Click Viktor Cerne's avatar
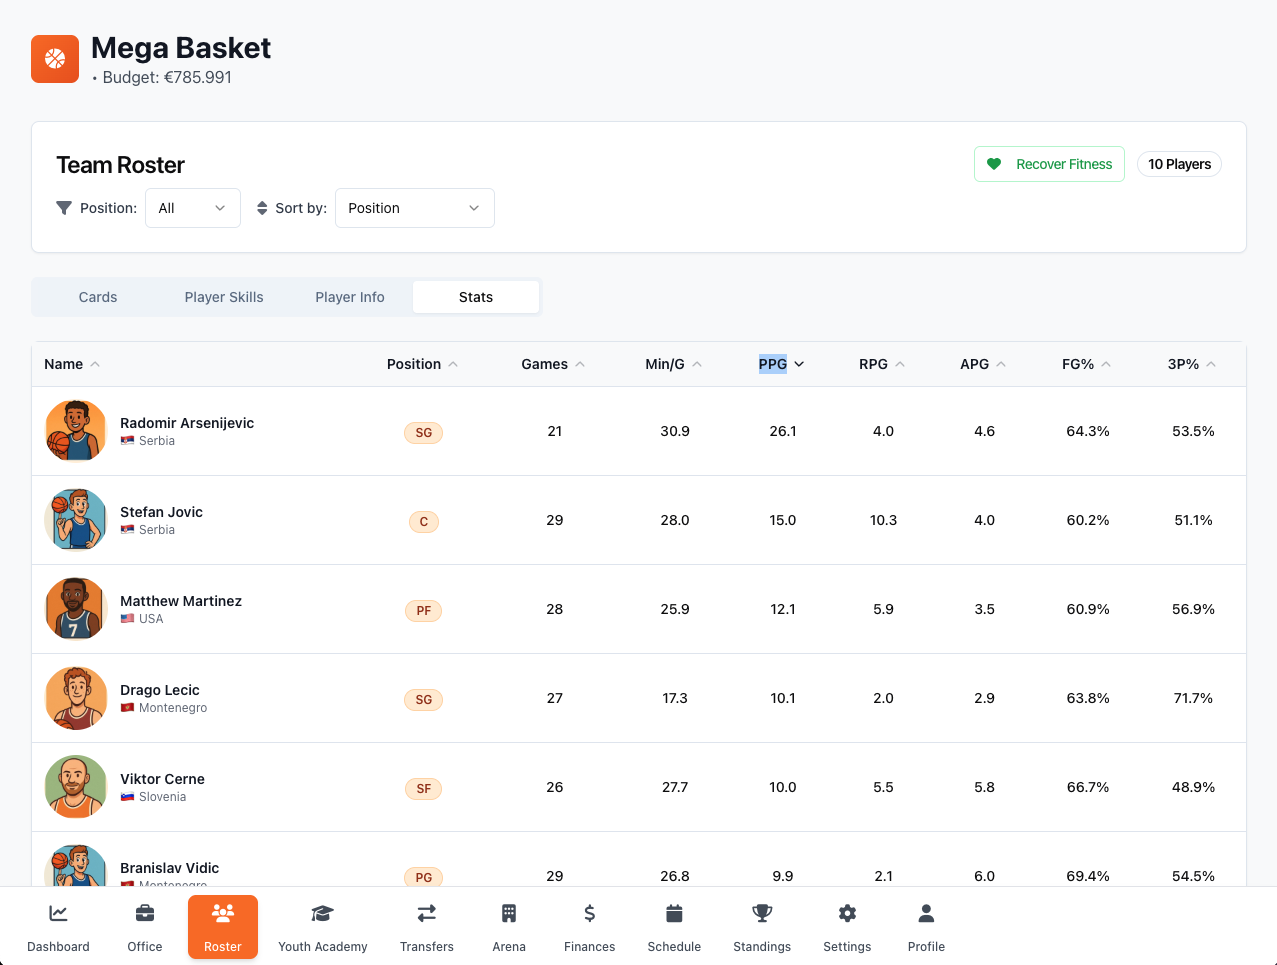1277x965 pixels. 76,787
